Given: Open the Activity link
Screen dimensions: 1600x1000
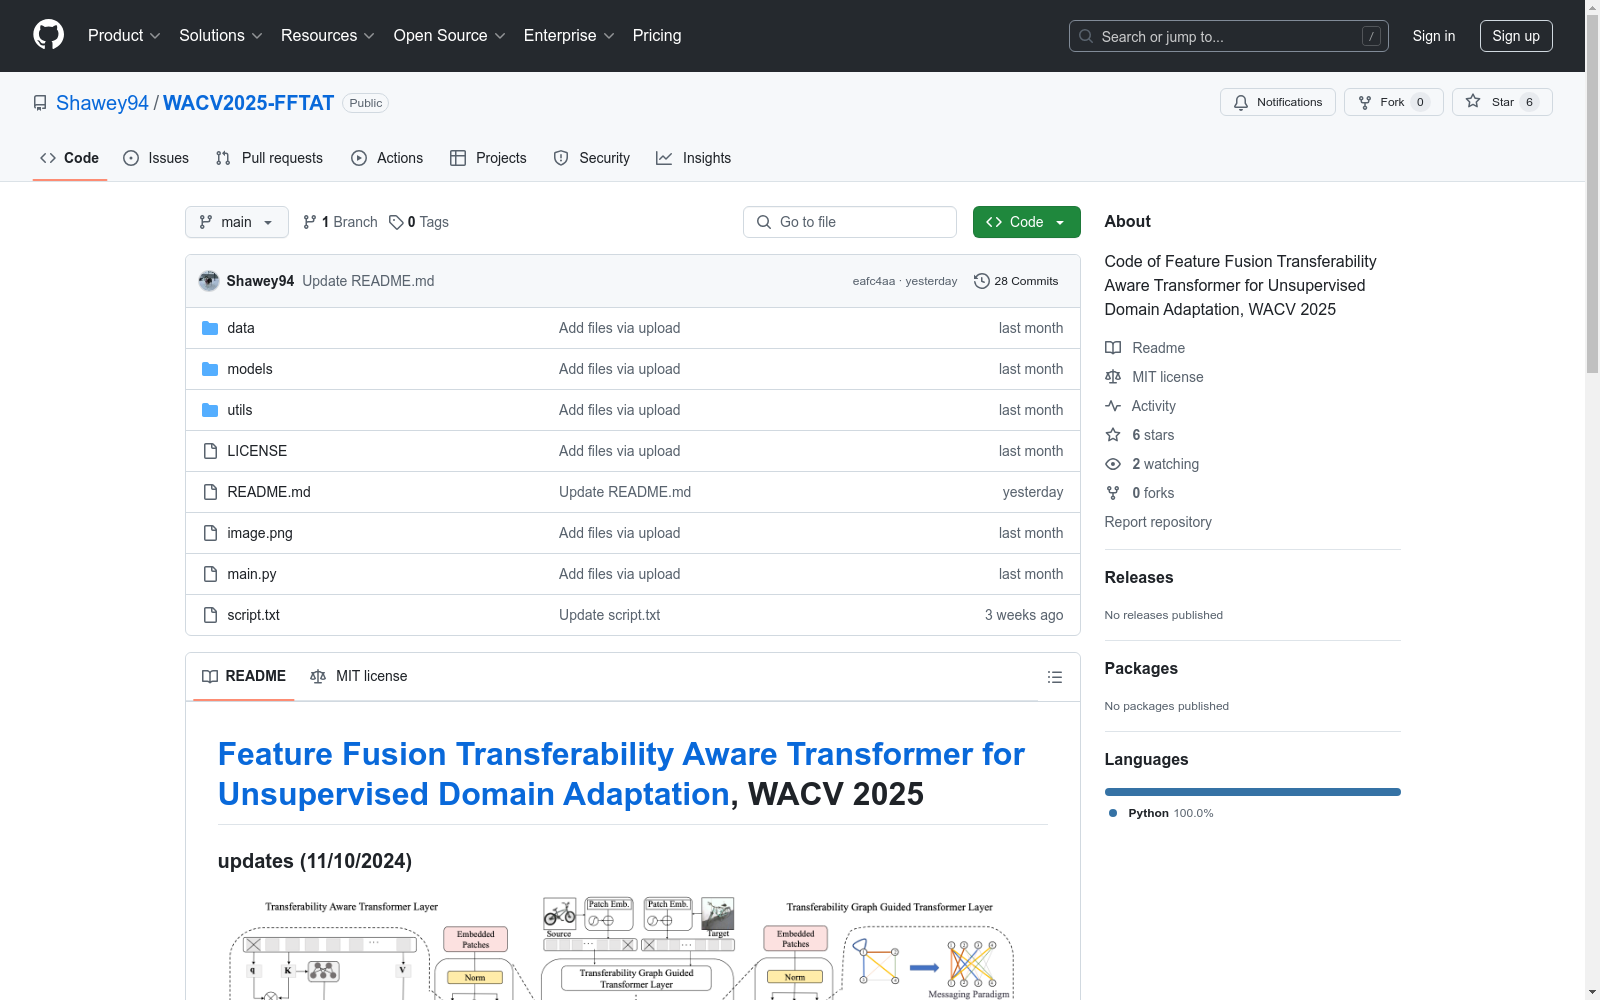Looking at the screenshot, I should pos(1140,406).
